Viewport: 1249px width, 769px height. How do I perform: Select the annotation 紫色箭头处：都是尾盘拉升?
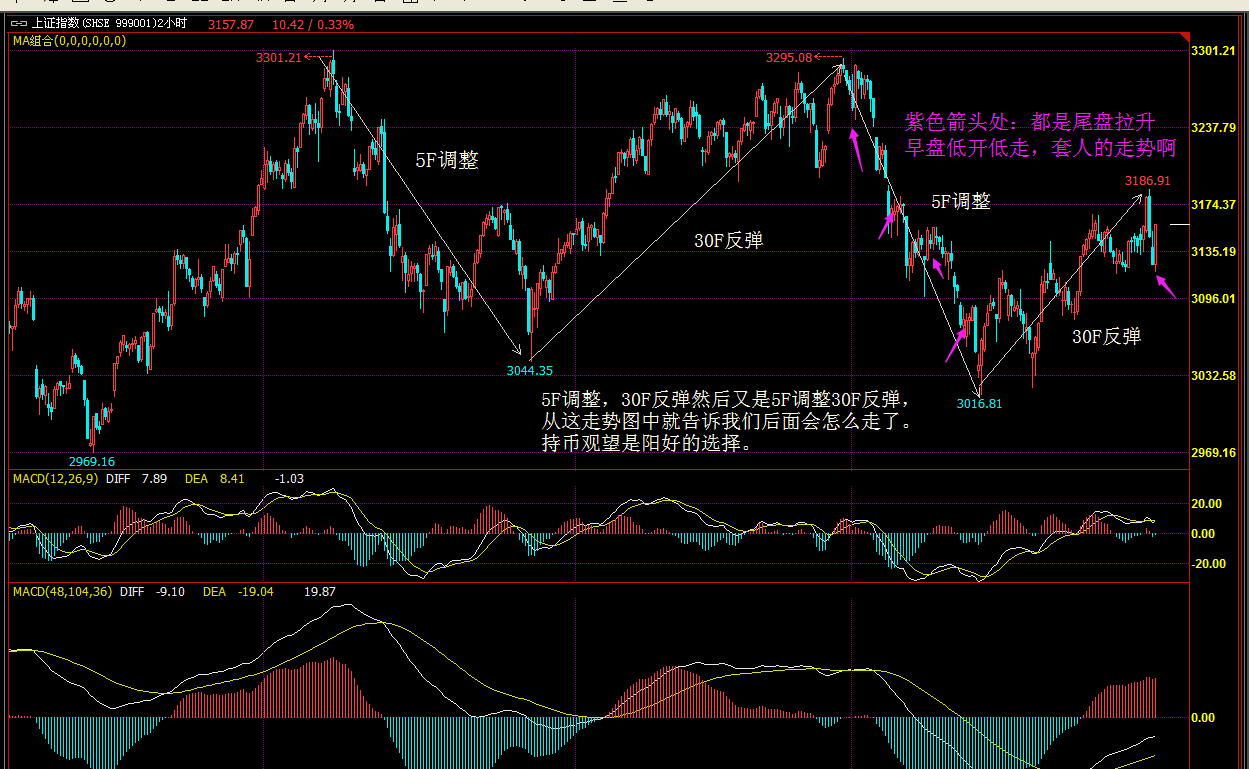pyautogui.click(x=1030, y=122)
